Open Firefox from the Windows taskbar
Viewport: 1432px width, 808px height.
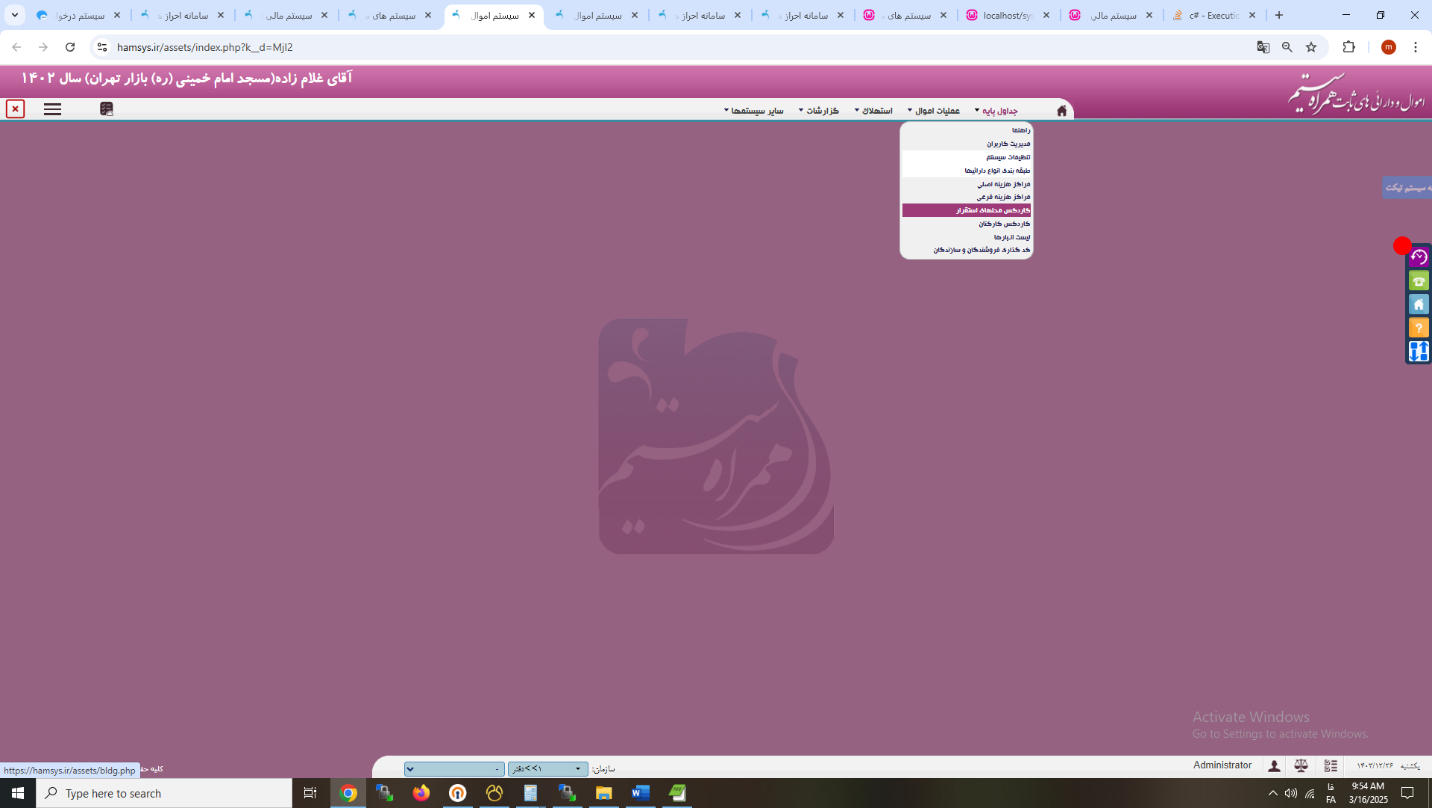(x=421, y=793)
